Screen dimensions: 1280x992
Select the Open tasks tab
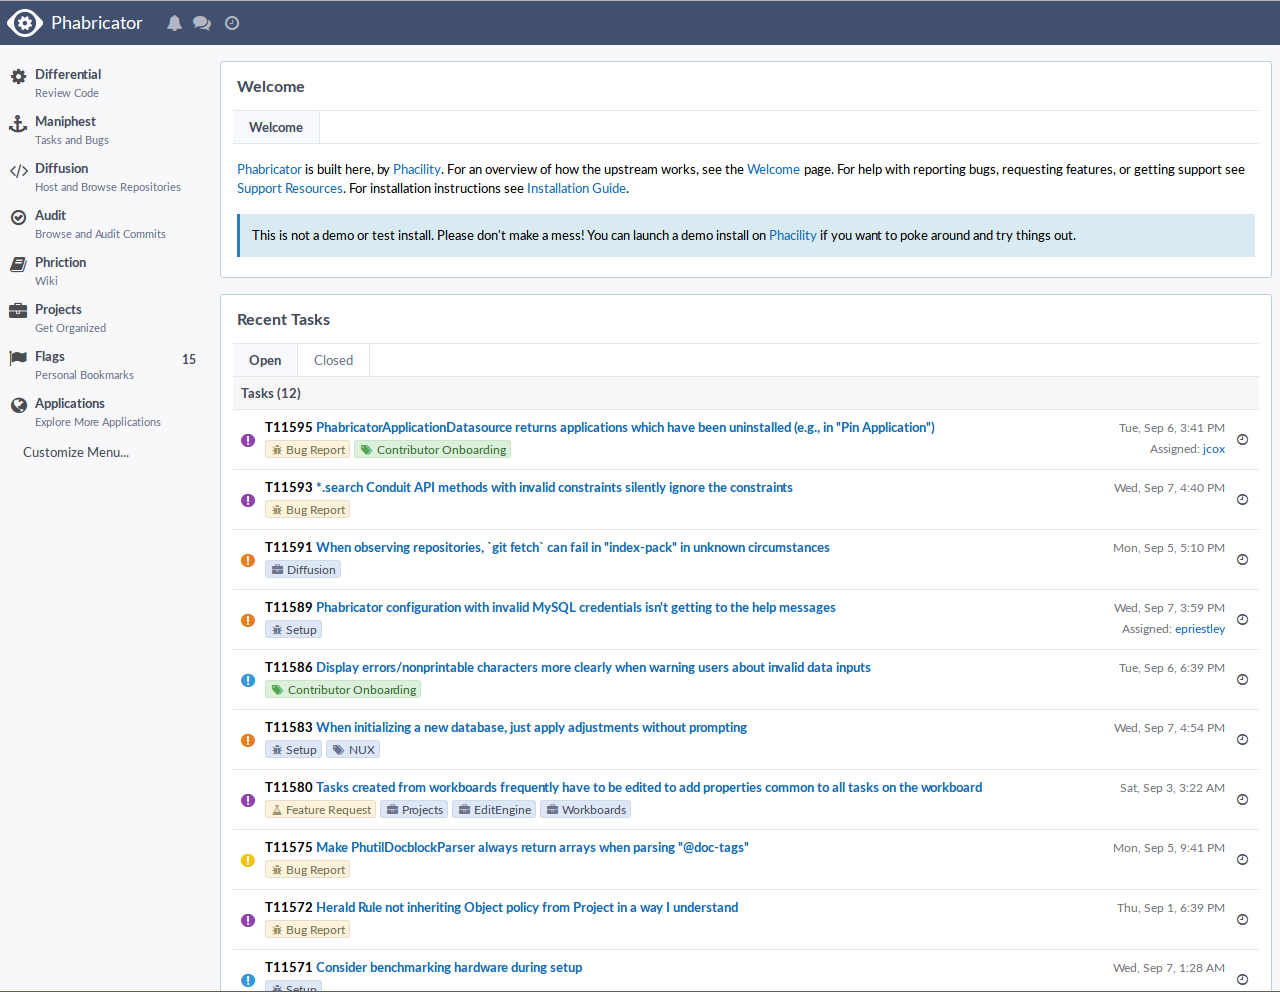265,360
